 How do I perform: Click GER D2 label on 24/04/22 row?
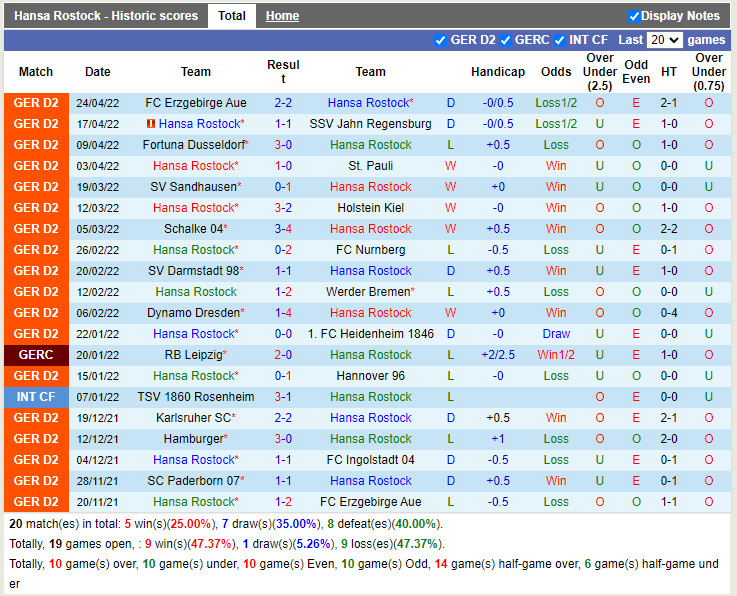tap(36, 103)
